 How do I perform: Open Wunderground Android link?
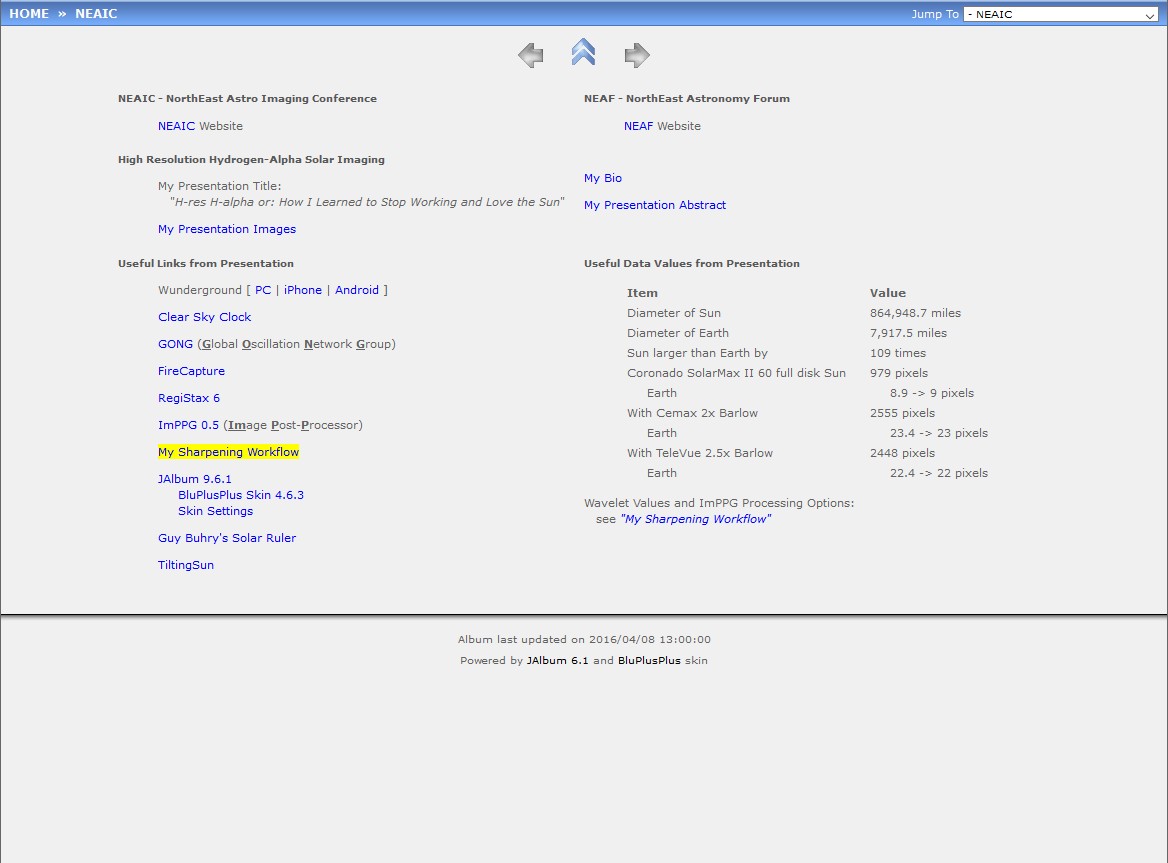point(357,290)
